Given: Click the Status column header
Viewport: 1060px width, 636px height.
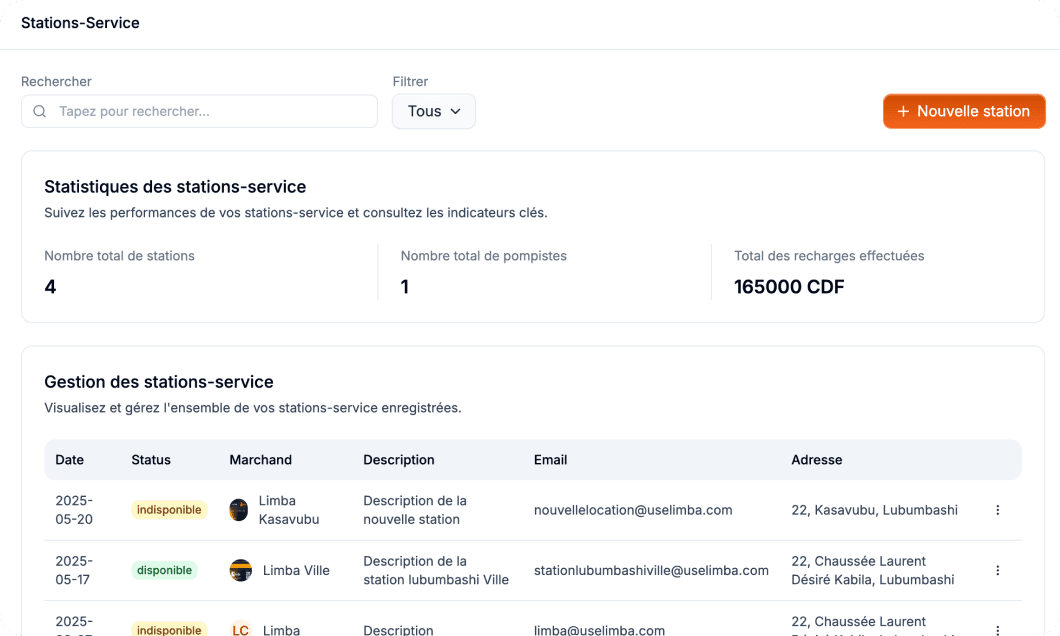Looking at the screenshot, I should pyautogui.click(x=151, y=460).
